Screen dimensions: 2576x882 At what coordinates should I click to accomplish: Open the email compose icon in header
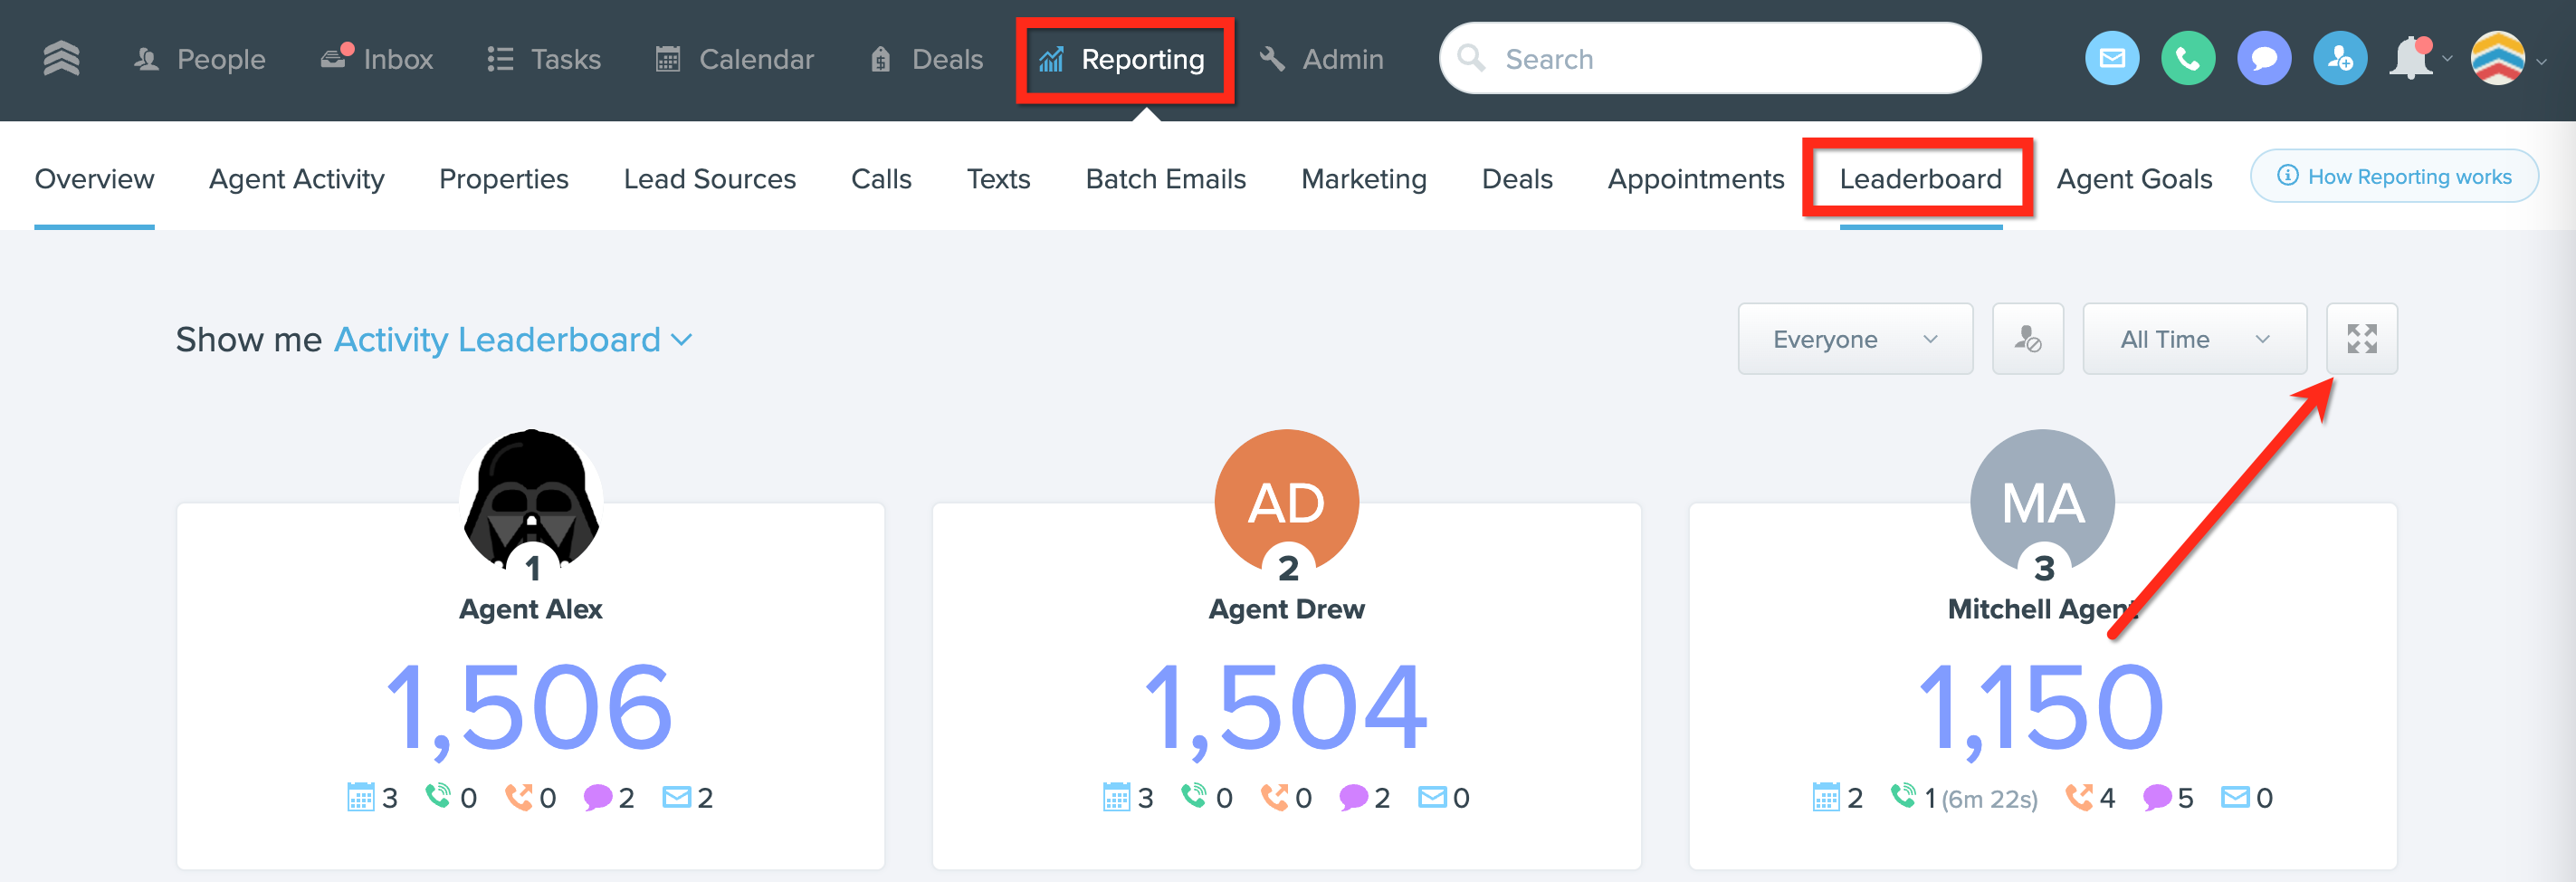(x=2111, y=59)
